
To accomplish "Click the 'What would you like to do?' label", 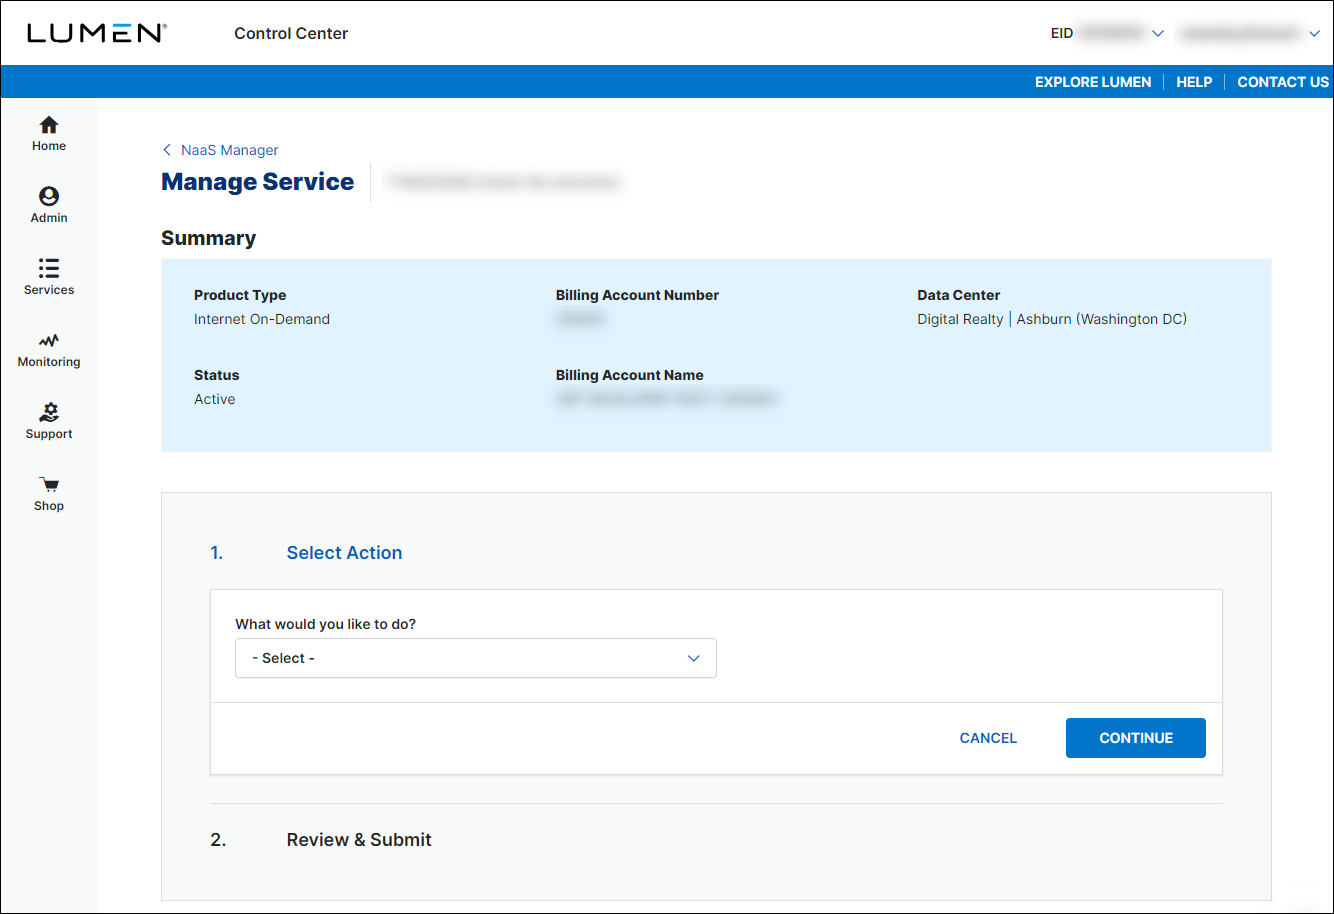I will pyautogui.click(x=325, y=624).
